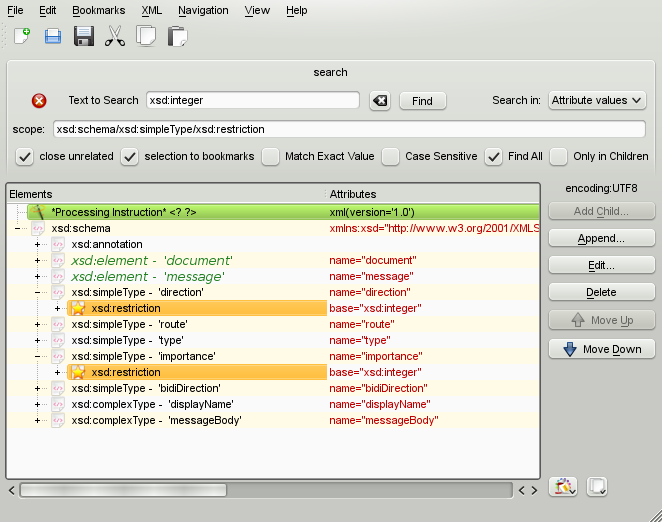Click the floppy disk Save icon
This screenshot has width=662, height=522.
click(84, 37)
